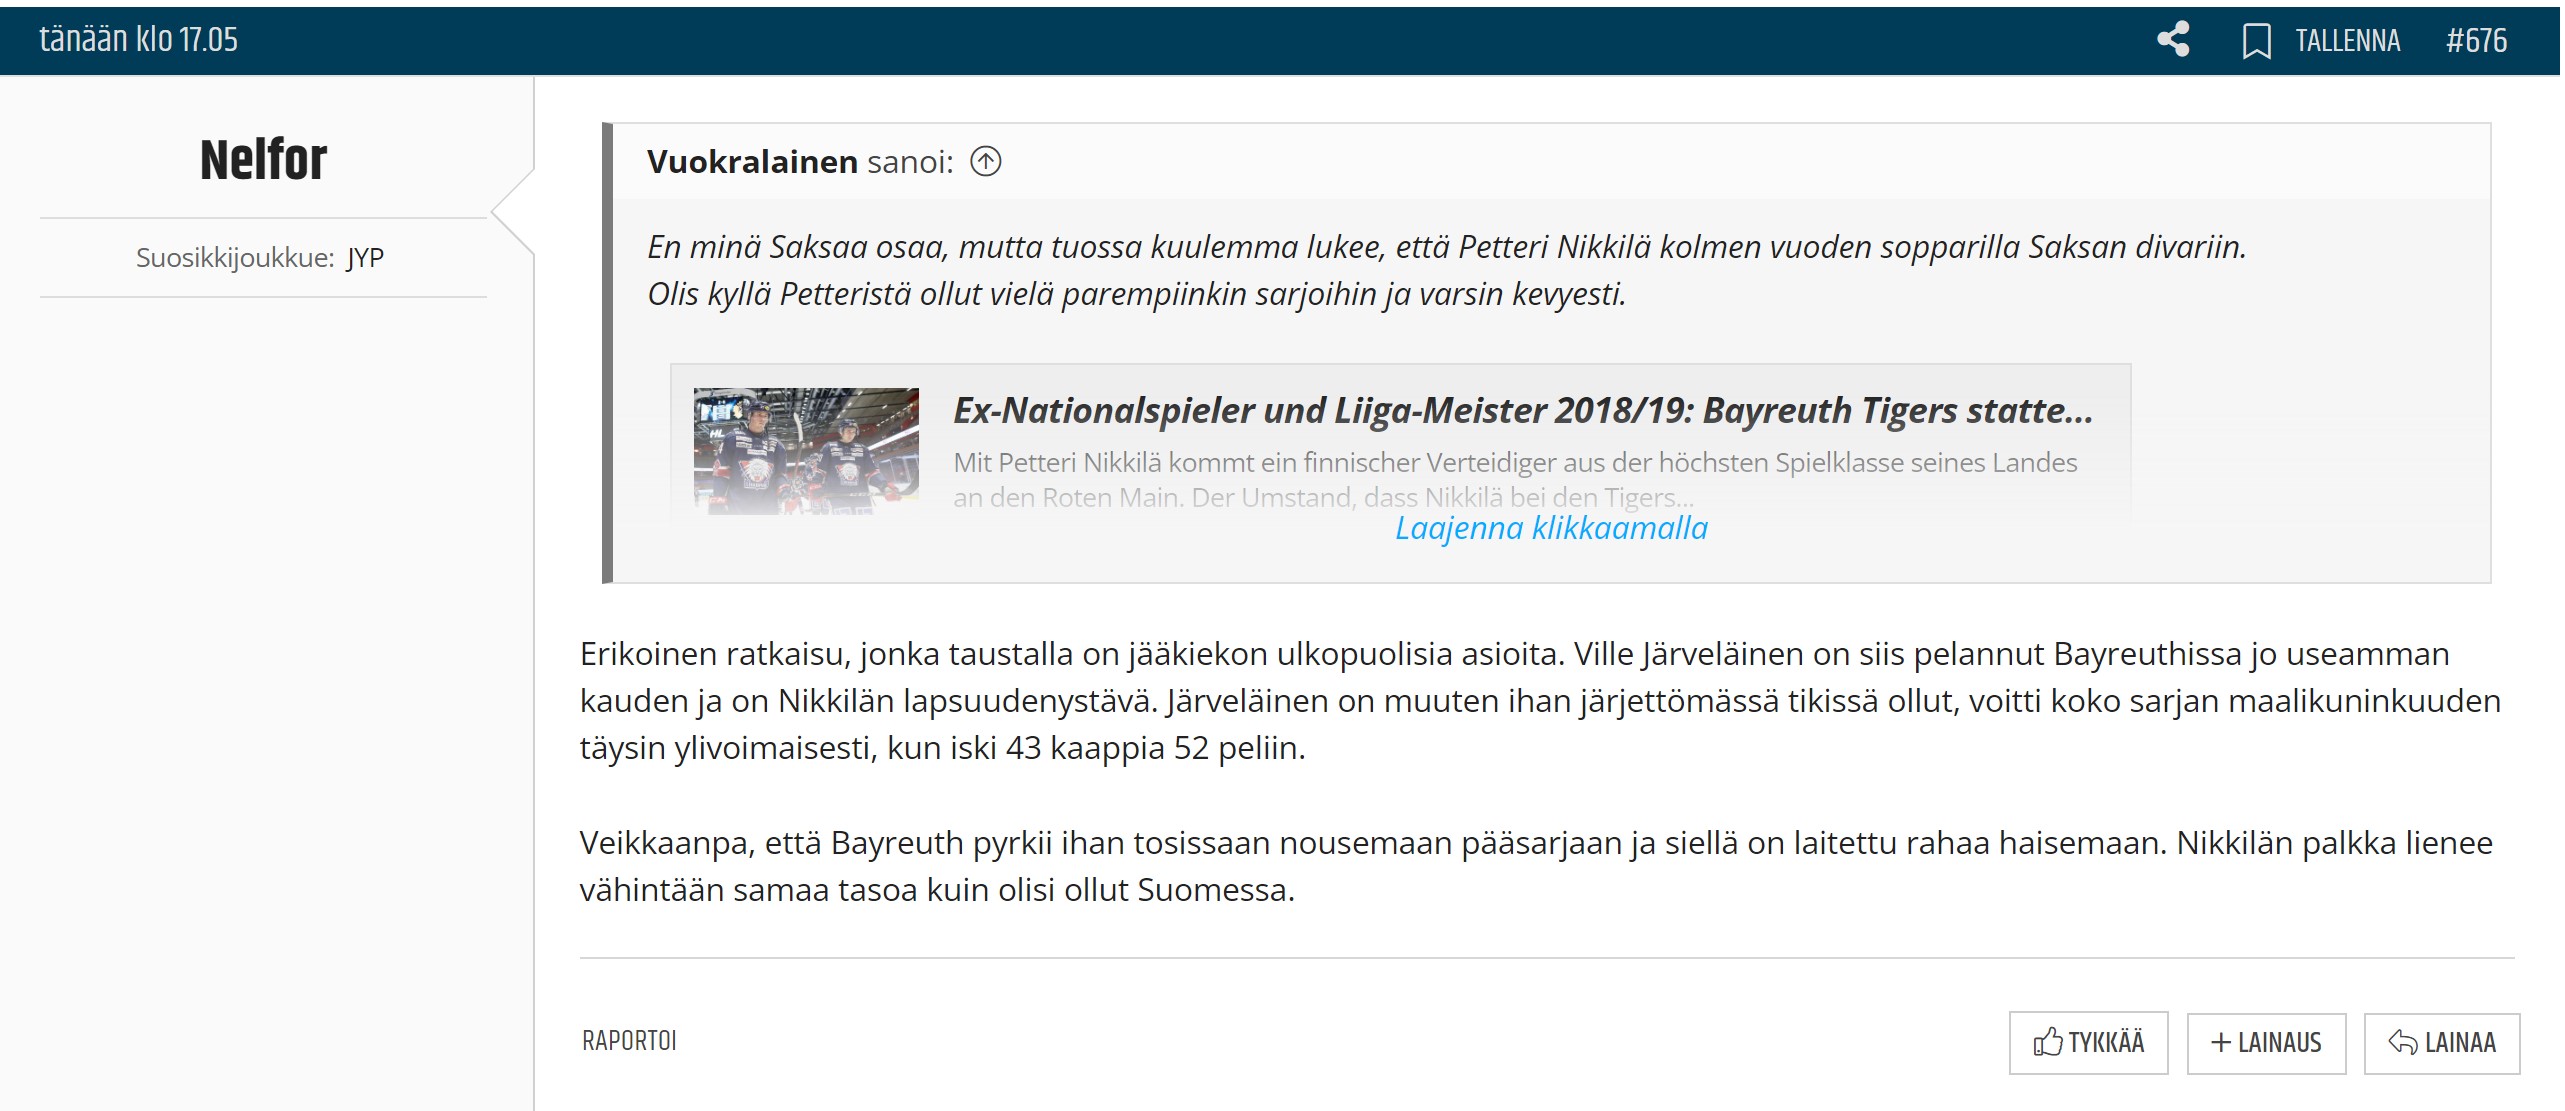Screen dimensions: 2565x1111
Task: Reply with quote using LAINAA arrow
Action: [x=2441, y=1043]
